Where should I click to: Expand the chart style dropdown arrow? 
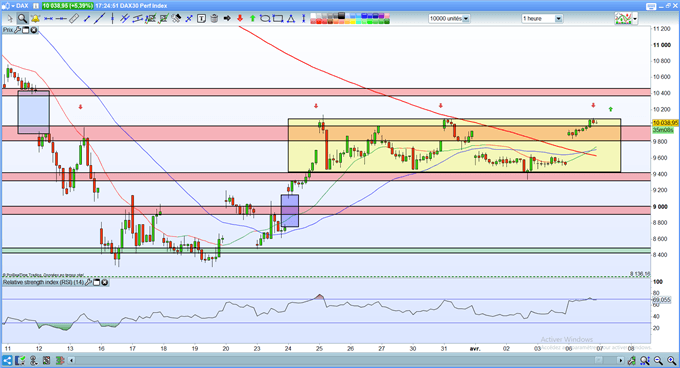click(x=635, y=19)
